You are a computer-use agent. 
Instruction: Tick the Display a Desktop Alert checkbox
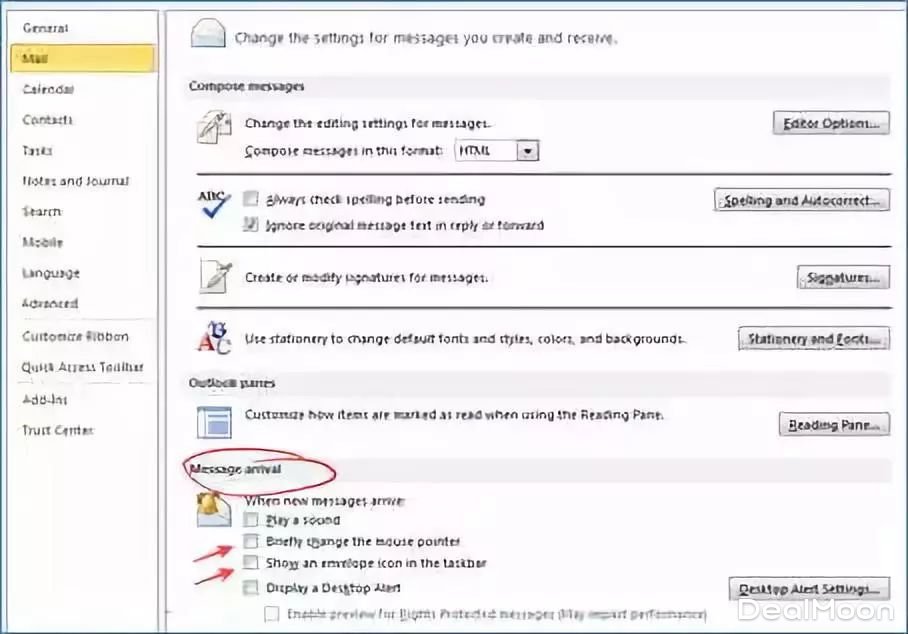251,587
